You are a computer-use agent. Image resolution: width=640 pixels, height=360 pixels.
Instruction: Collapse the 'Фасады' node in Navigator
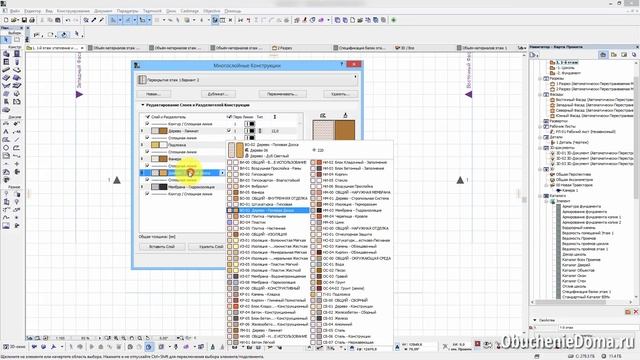(540, 94)
